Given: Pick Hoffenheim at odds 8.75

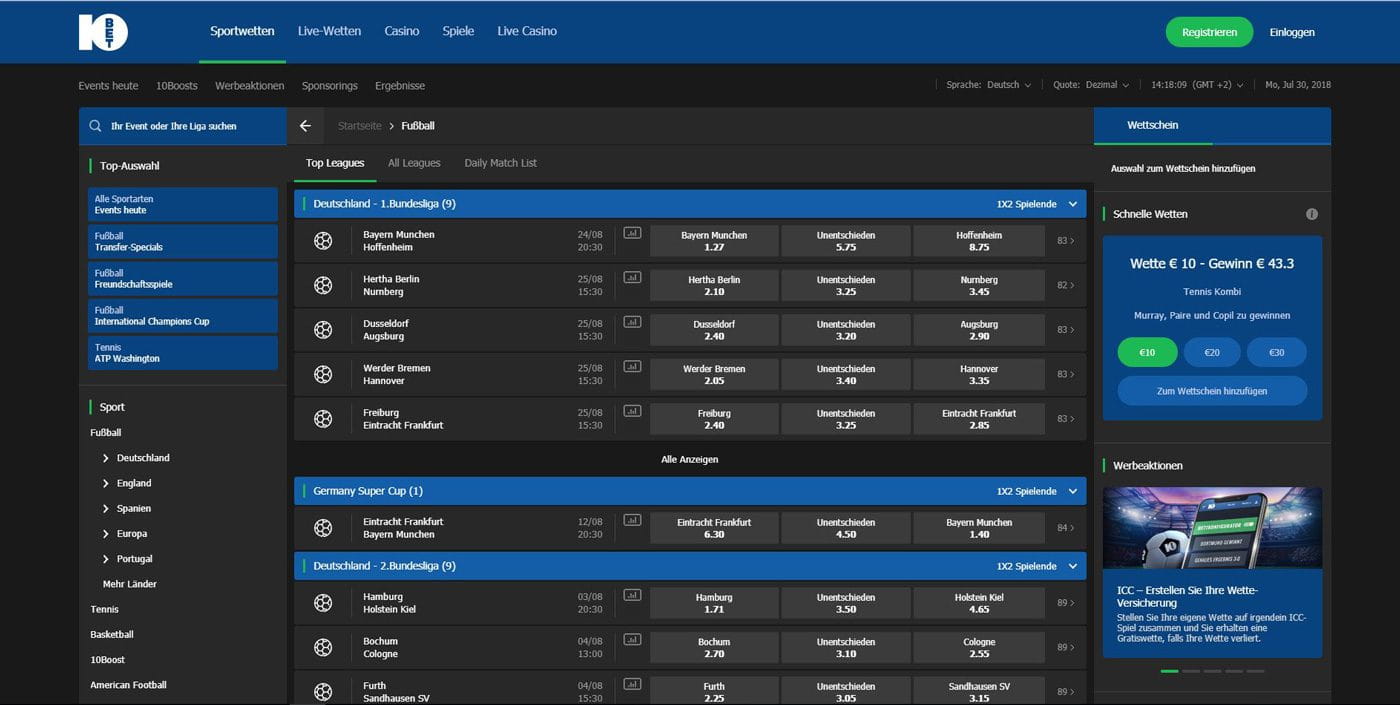Looking at the screenshot, I should click(x=979, y=241).
